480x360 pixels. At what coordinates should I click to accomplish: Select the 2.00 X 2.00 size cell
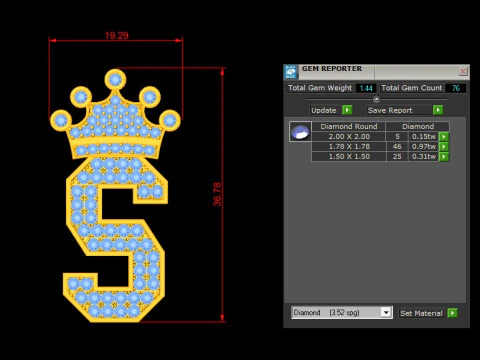[x=349, y=137]
